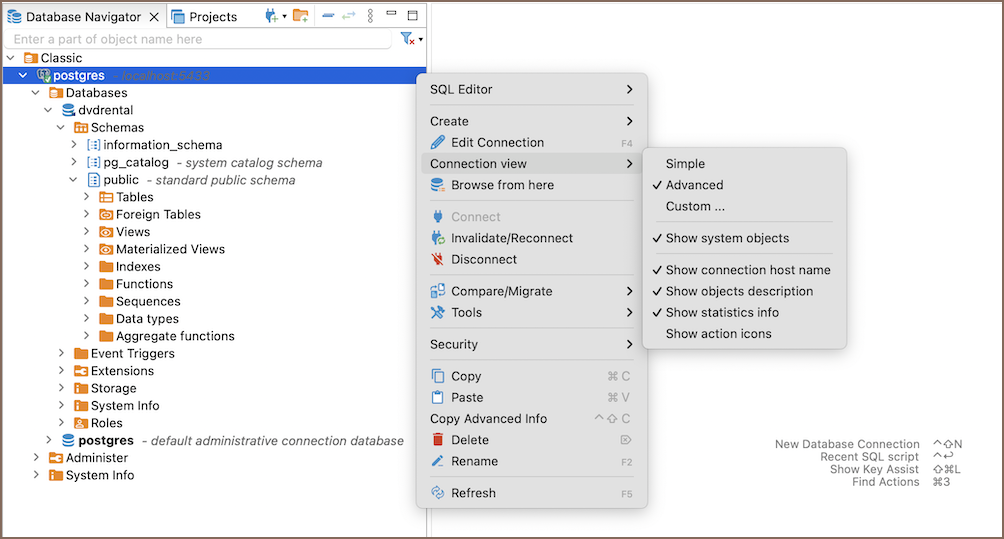This screenshot has height=539, width=1004.
Task: Switch to the Projects tab
Action: (x=212, y=17)
